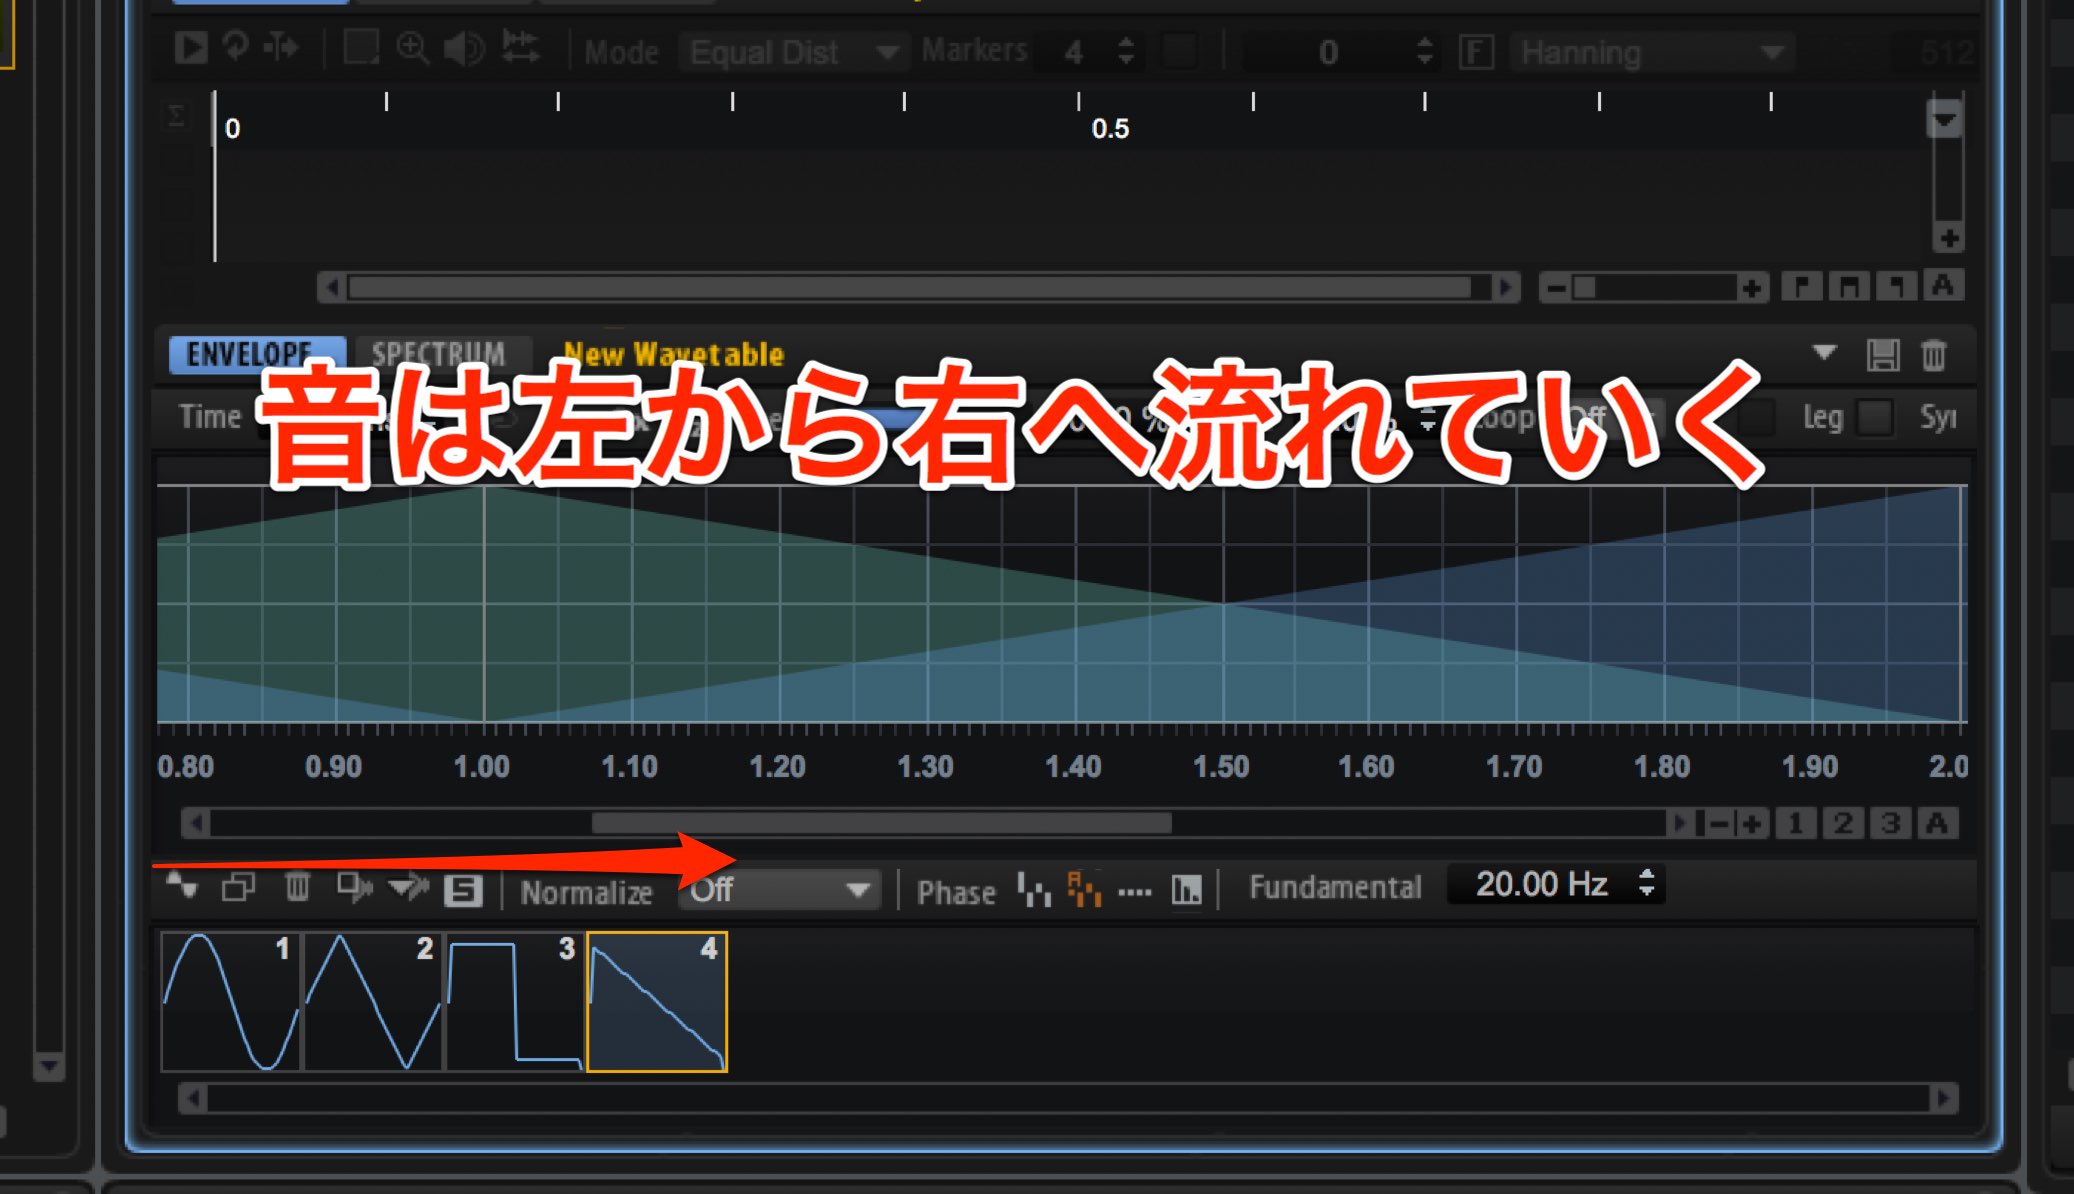This screenshot has height=1194, width=2074.
Task: Click the New Wavetable name text
Action: click(x=673, y=354)
